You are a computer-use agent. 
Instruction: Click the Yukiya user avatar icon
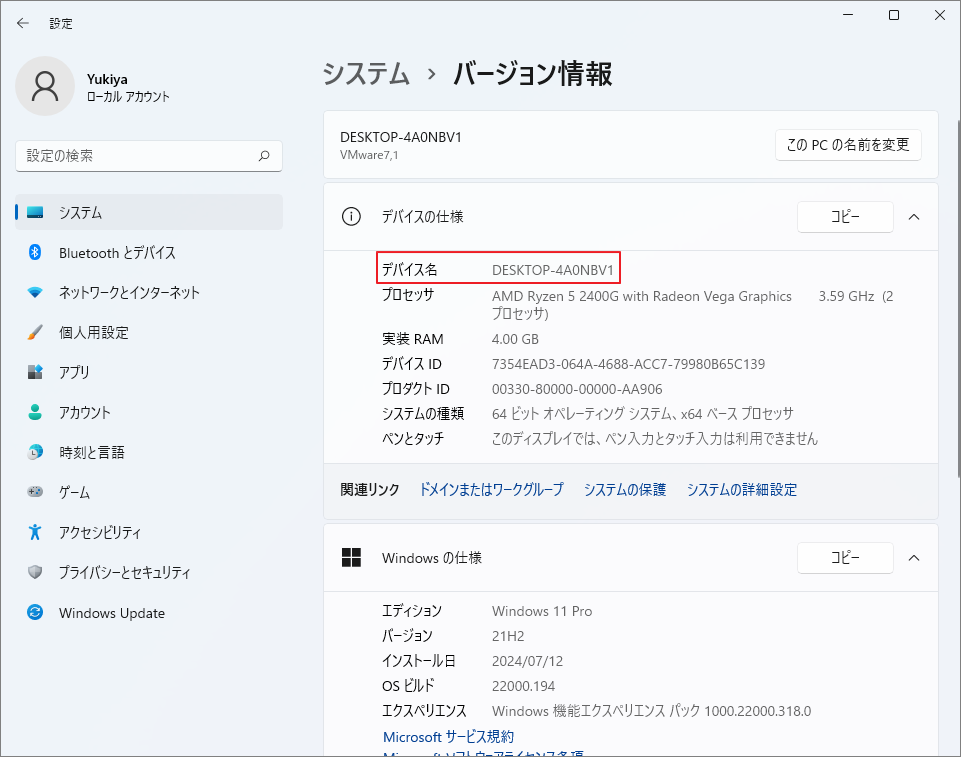45,86
